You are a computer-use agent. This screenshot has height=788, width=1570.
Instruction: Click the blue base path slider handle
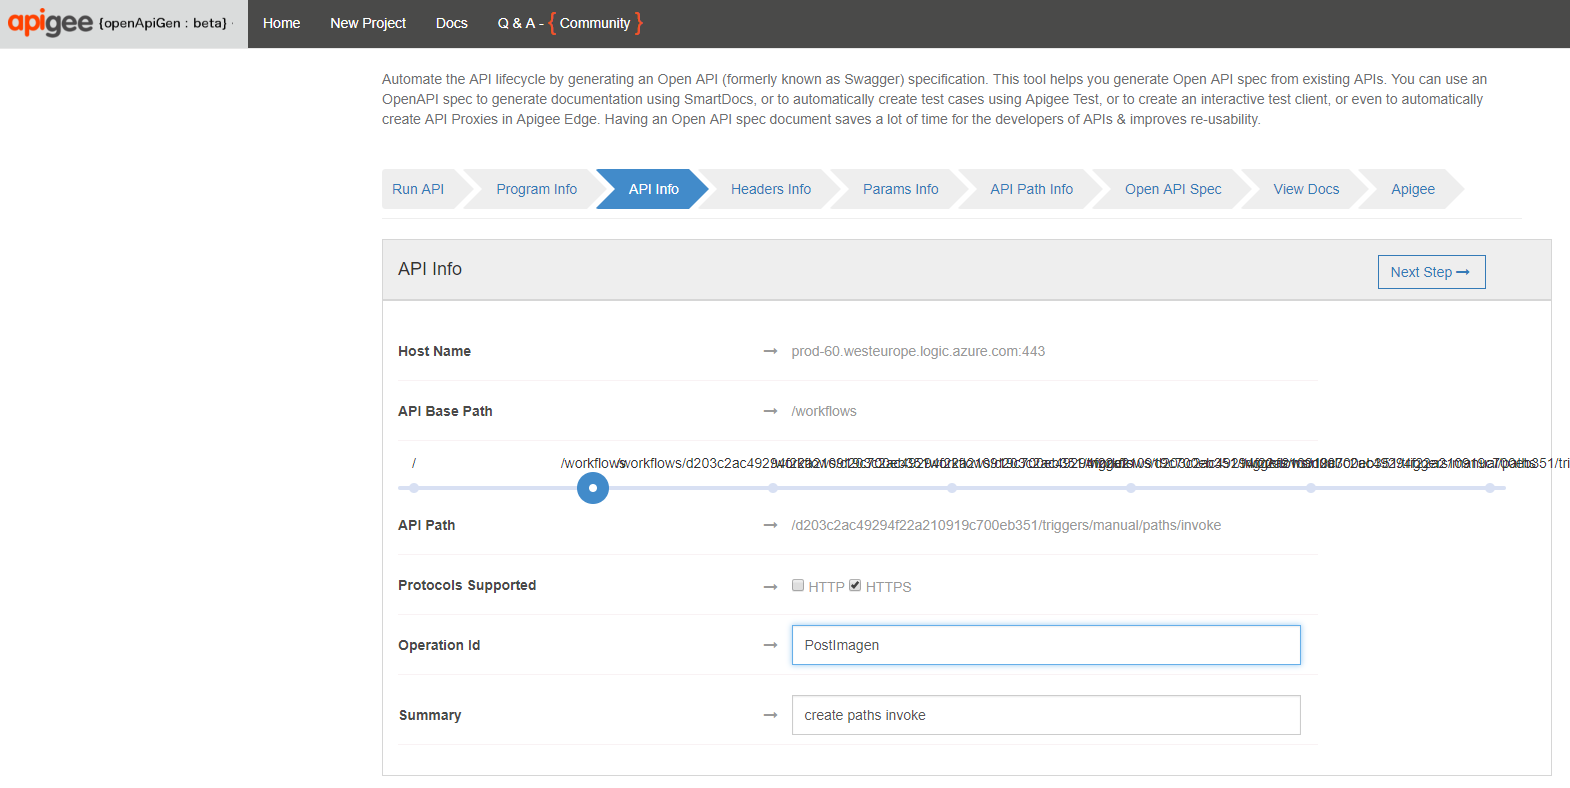(x=593, y=488)
